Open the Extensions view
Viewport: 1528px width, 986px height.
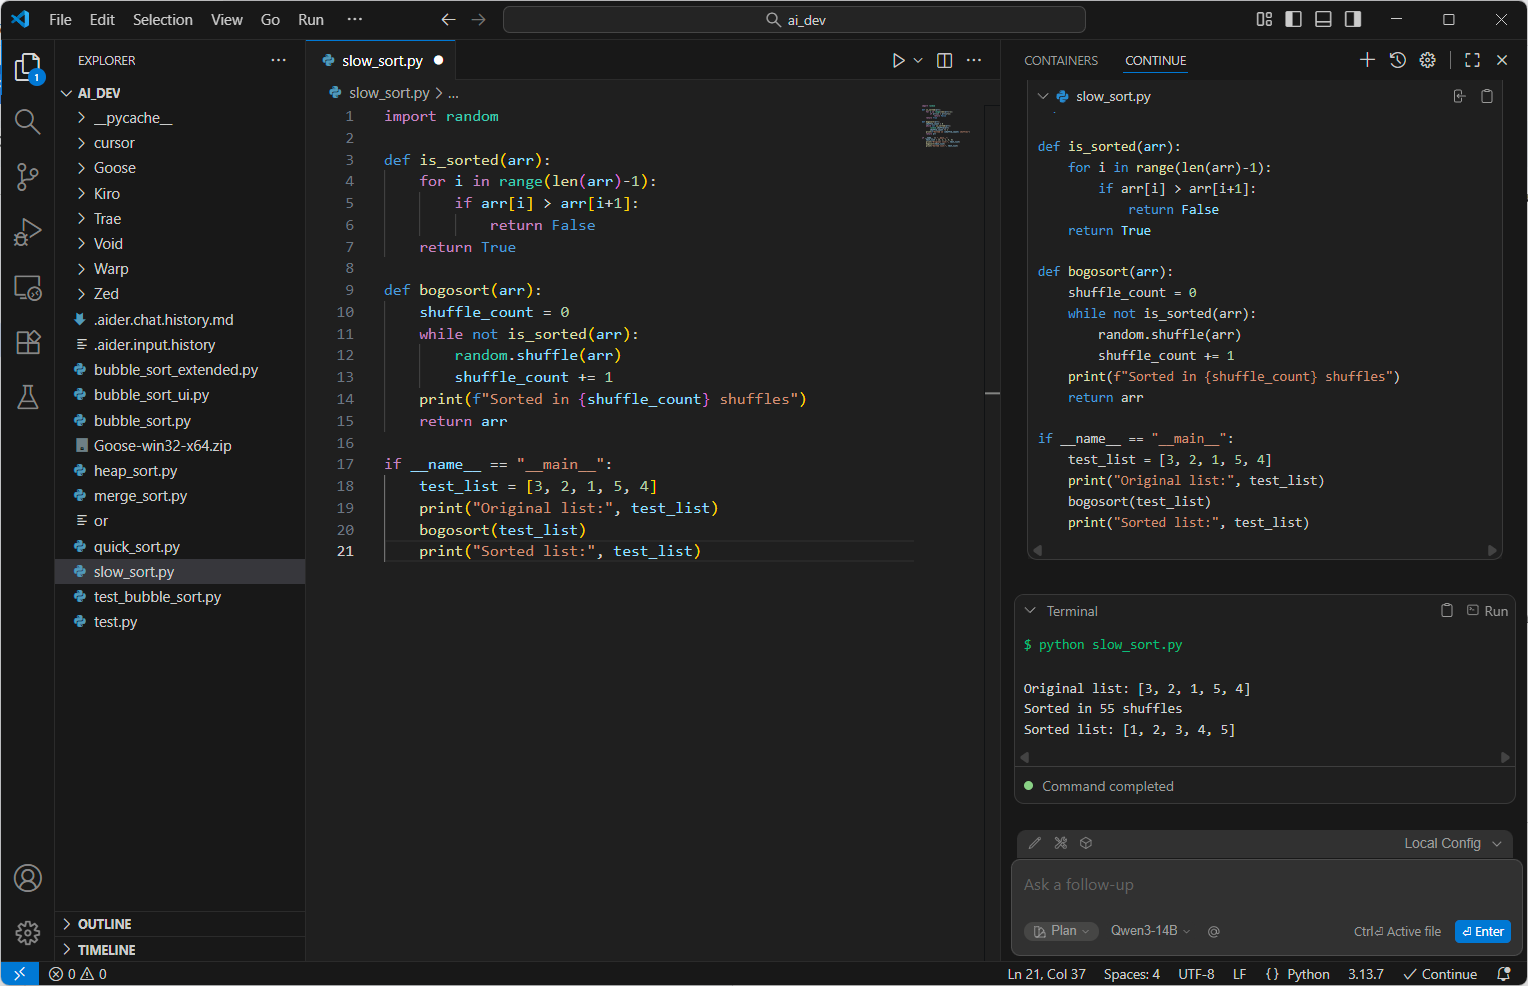pos(28,342)
